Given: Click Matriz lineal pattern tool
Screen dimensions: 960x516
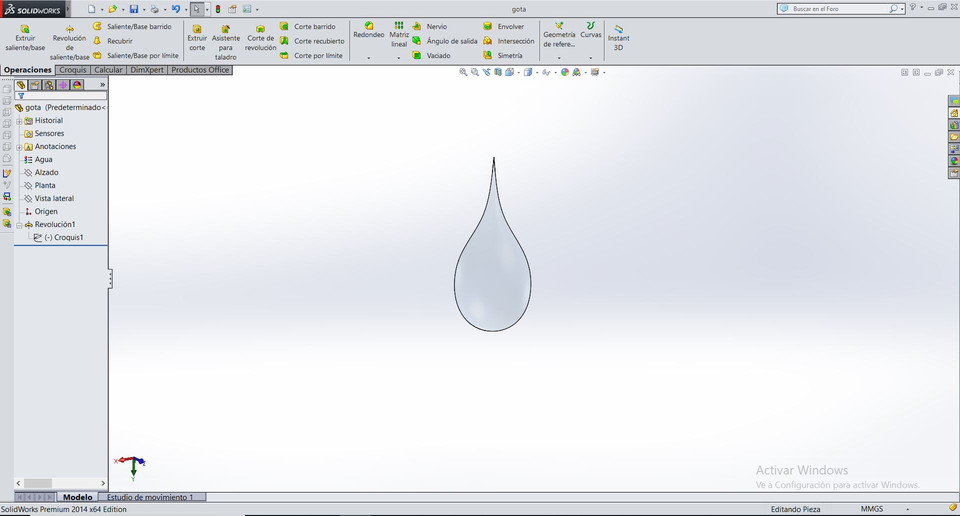Looking at the screenshot, I should click(399, 34).
